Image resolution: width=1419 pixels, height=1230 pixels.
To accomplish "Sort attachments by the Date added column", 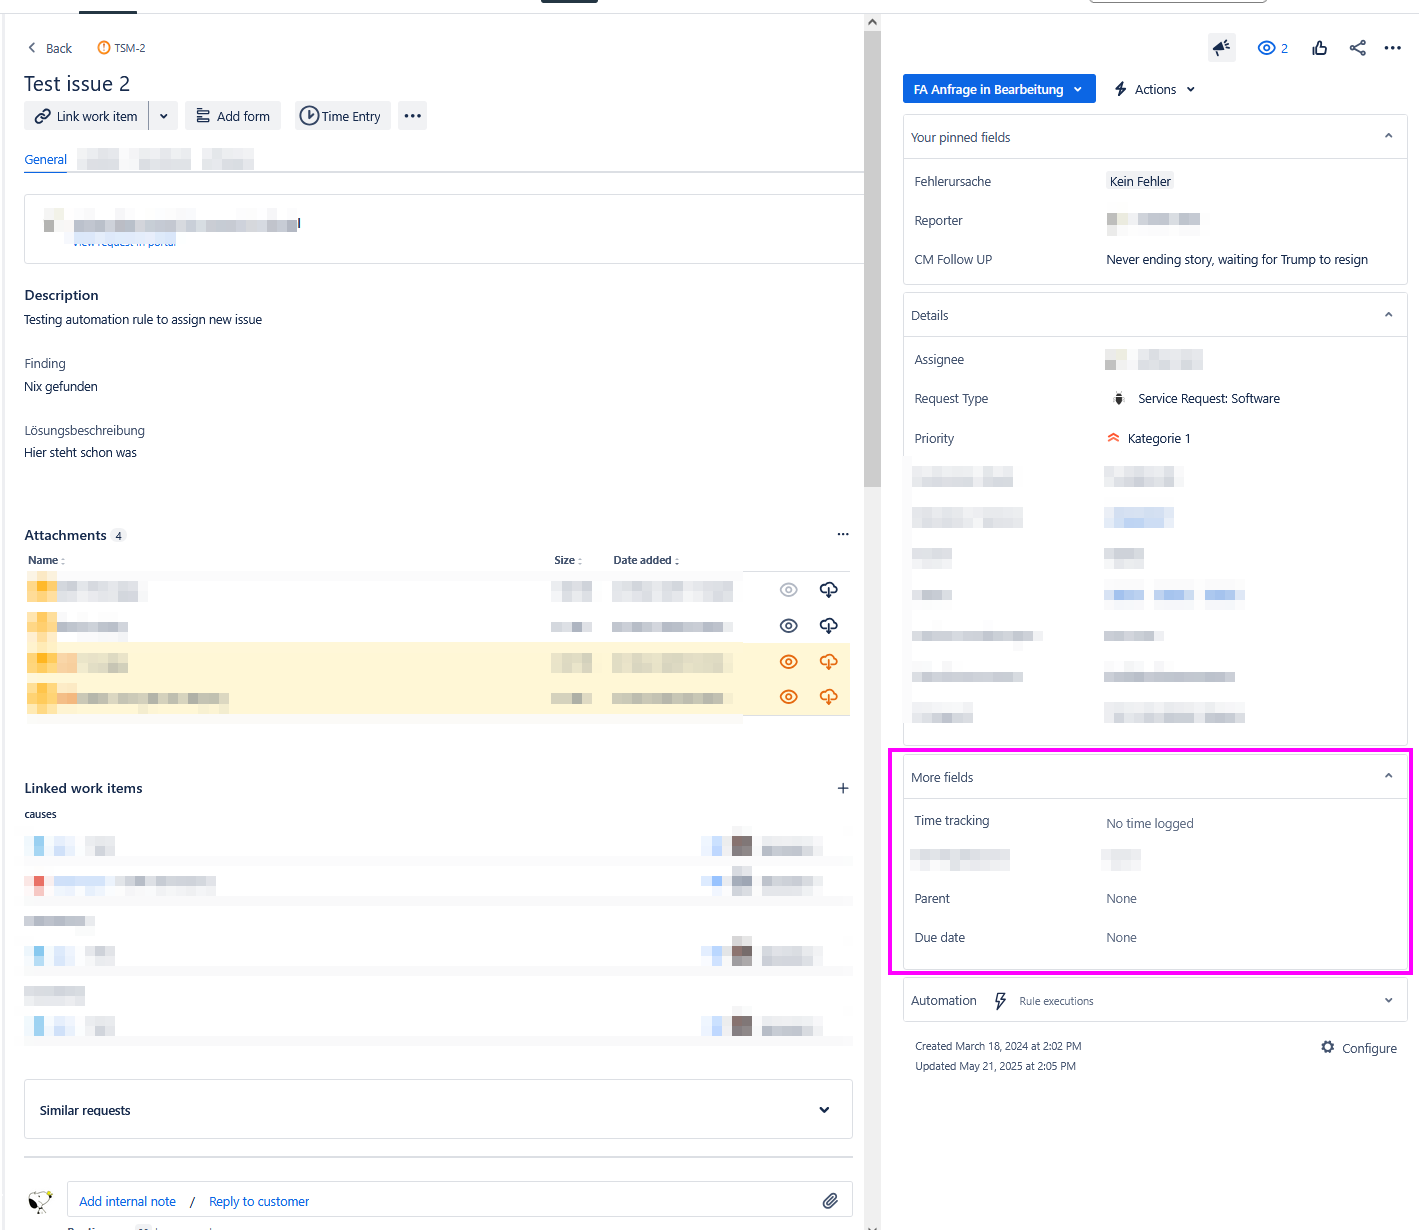I will (646, 560).
